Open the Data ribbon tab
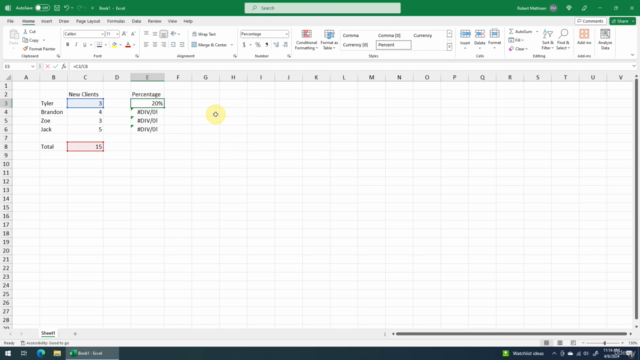The image size is (640, 360). tap(136, 21)
